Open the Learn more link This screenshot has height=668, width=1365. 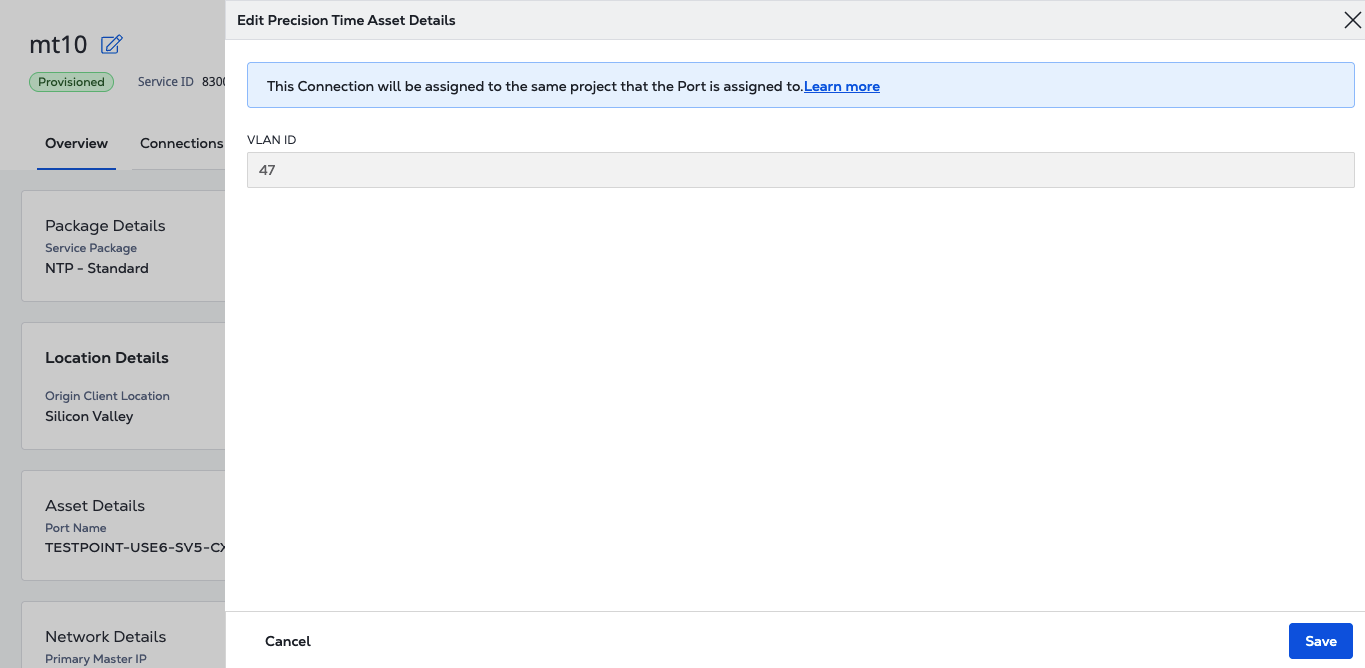[841, 86]
